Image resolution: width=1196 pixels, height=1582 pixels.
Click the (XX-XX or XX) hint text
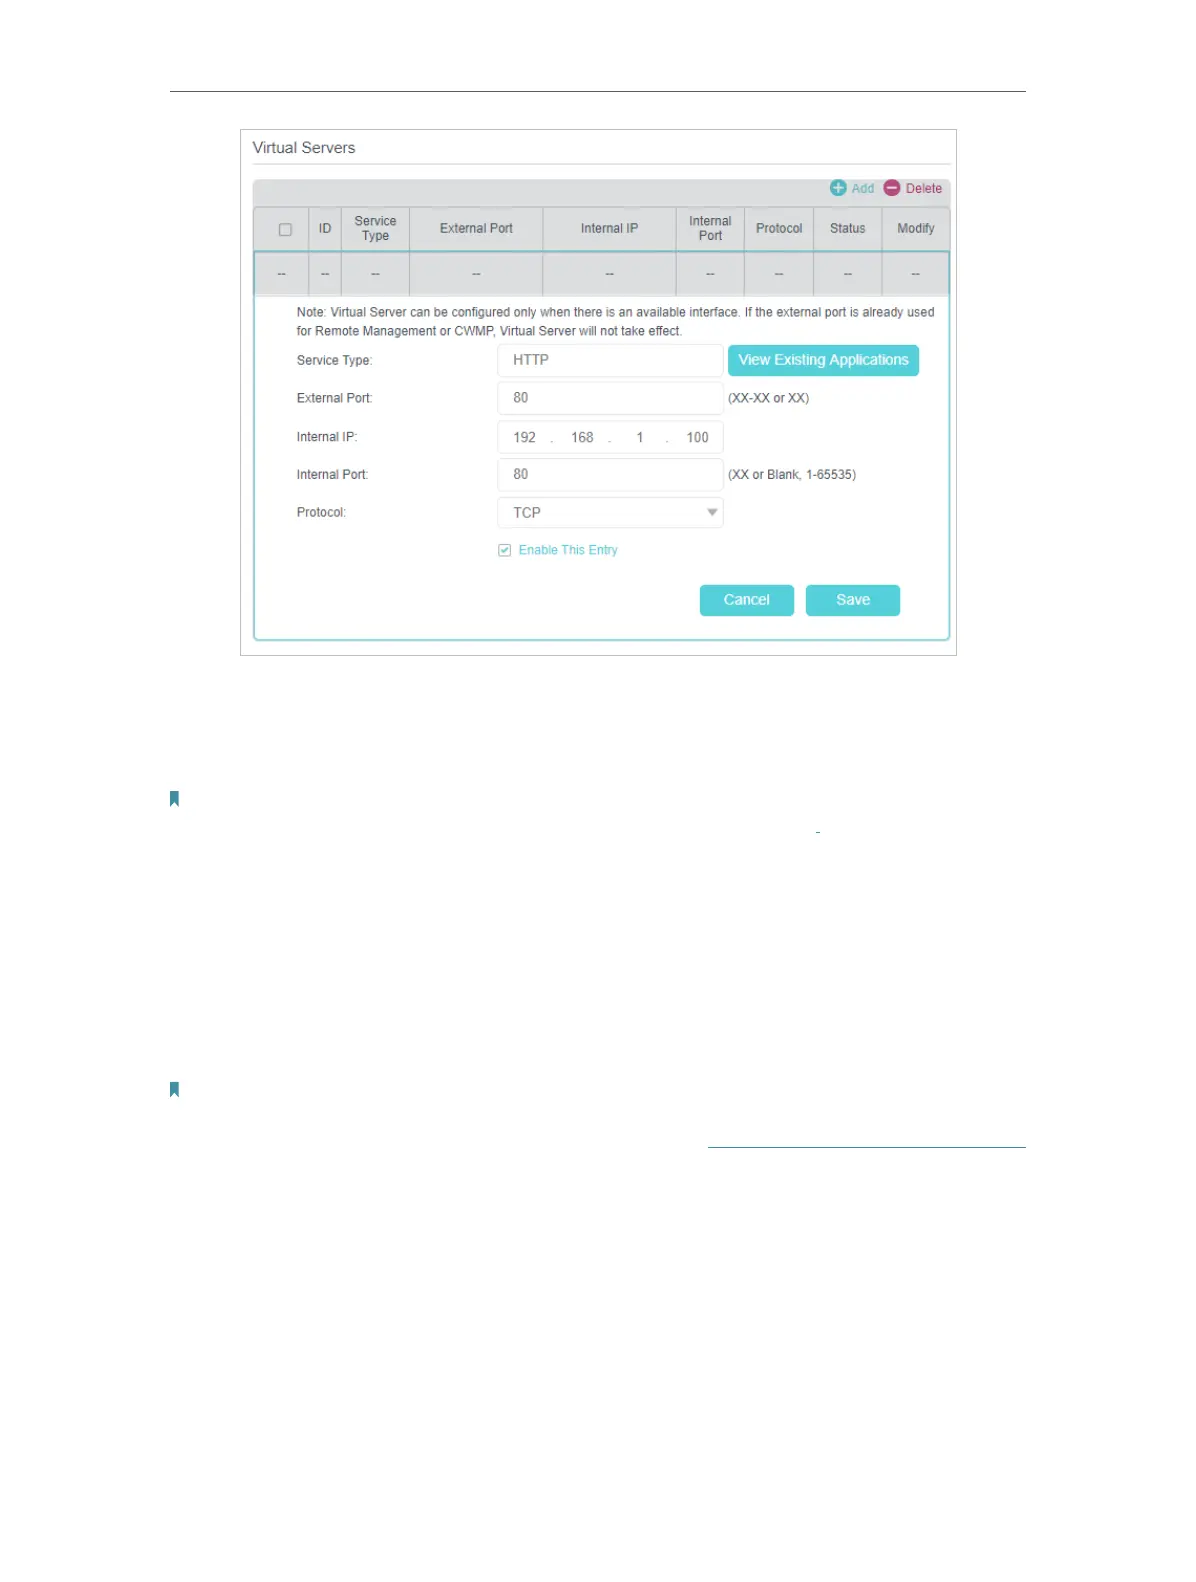[x=768, y=398]
